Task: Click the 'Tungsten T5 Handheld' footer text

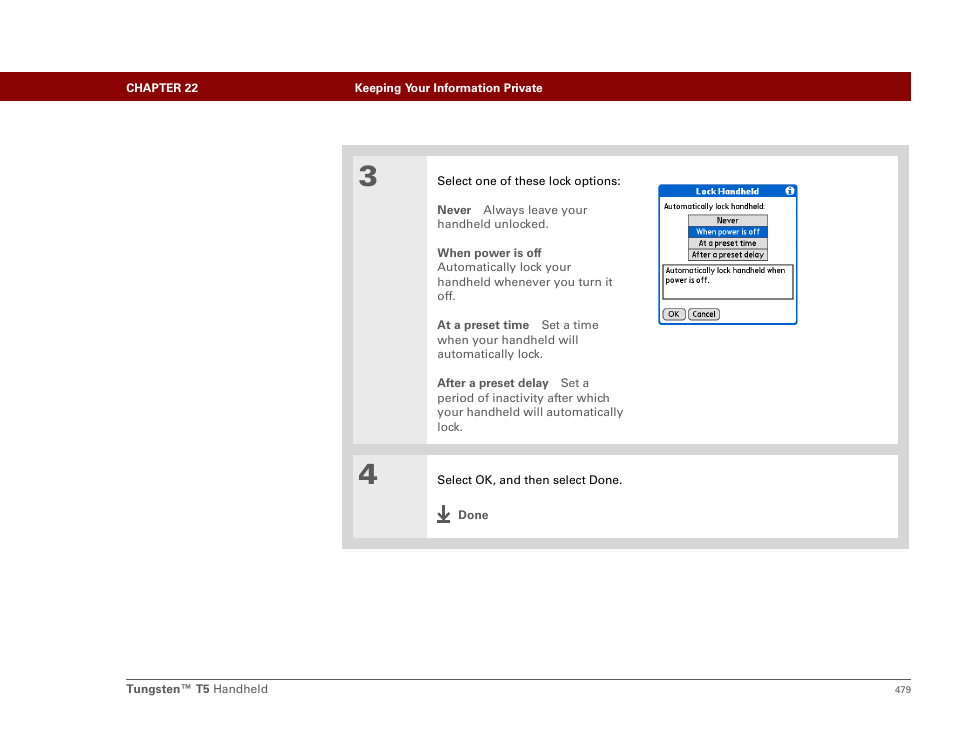Action: [197, 689]
